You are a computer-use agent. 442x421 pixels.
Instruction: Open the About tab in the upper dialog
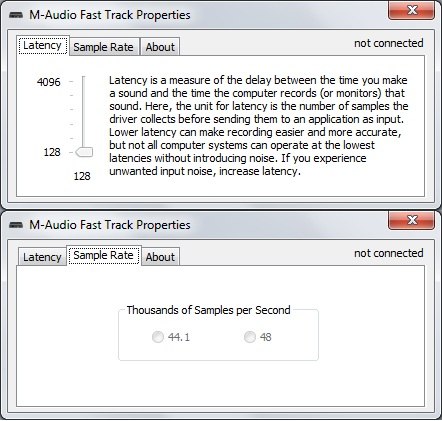coord(160,47)
